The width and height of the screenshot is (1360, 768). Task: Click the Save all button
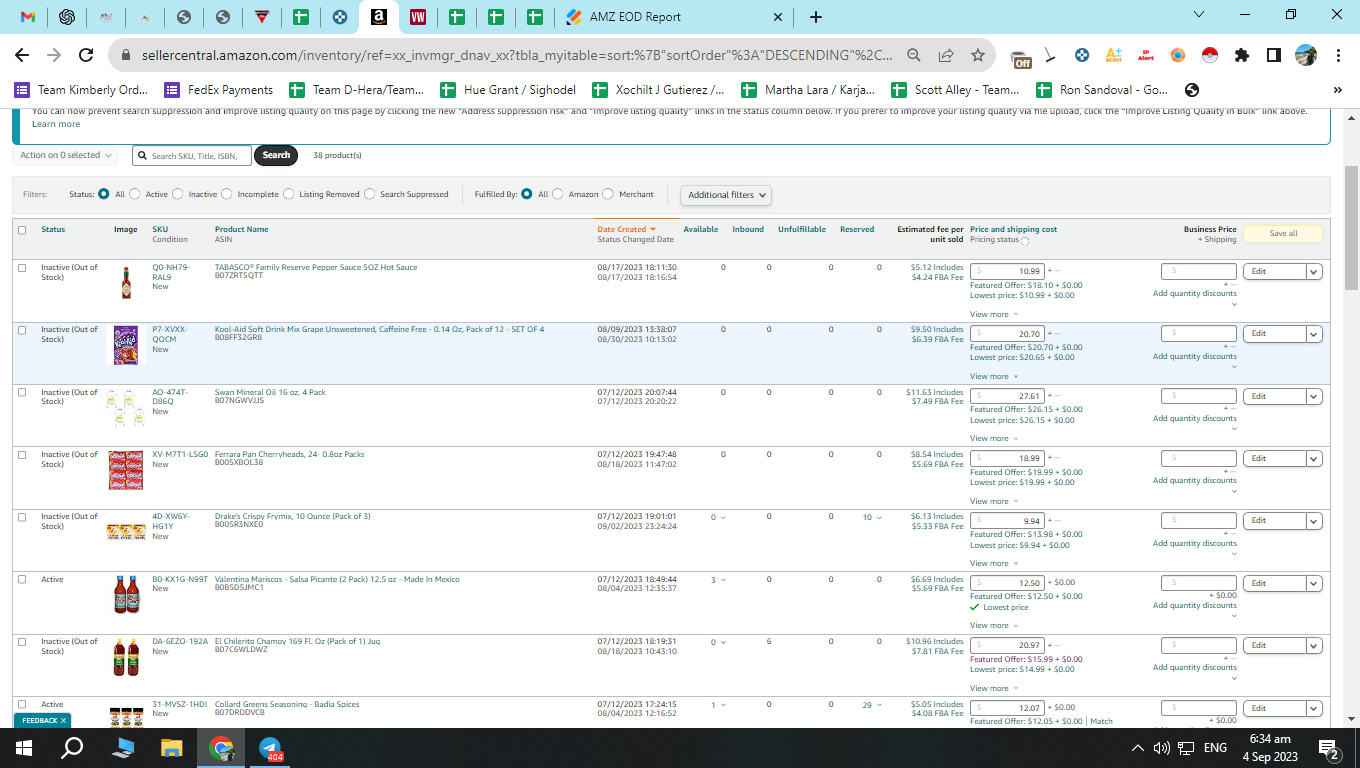pyautogui.click(x=1283, y=233)
